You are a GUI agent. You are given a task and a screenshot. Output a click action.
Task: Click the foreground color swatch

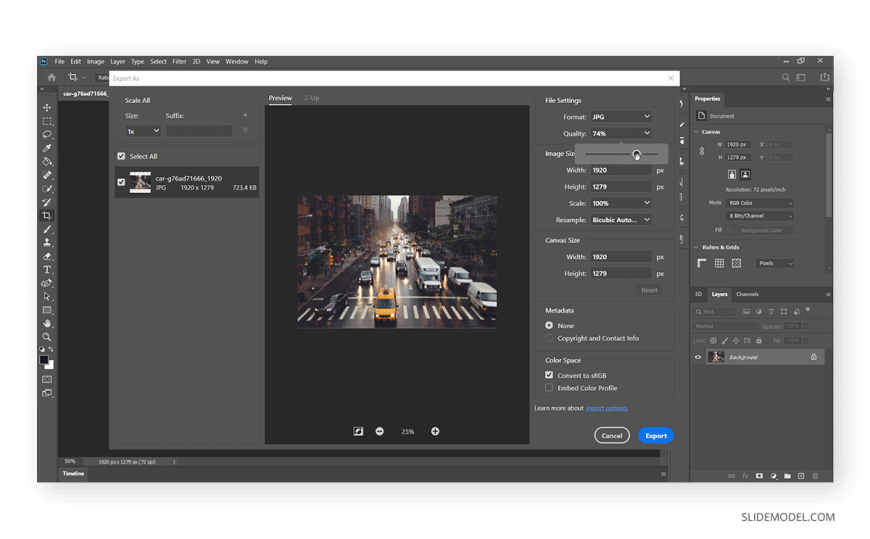44,360
